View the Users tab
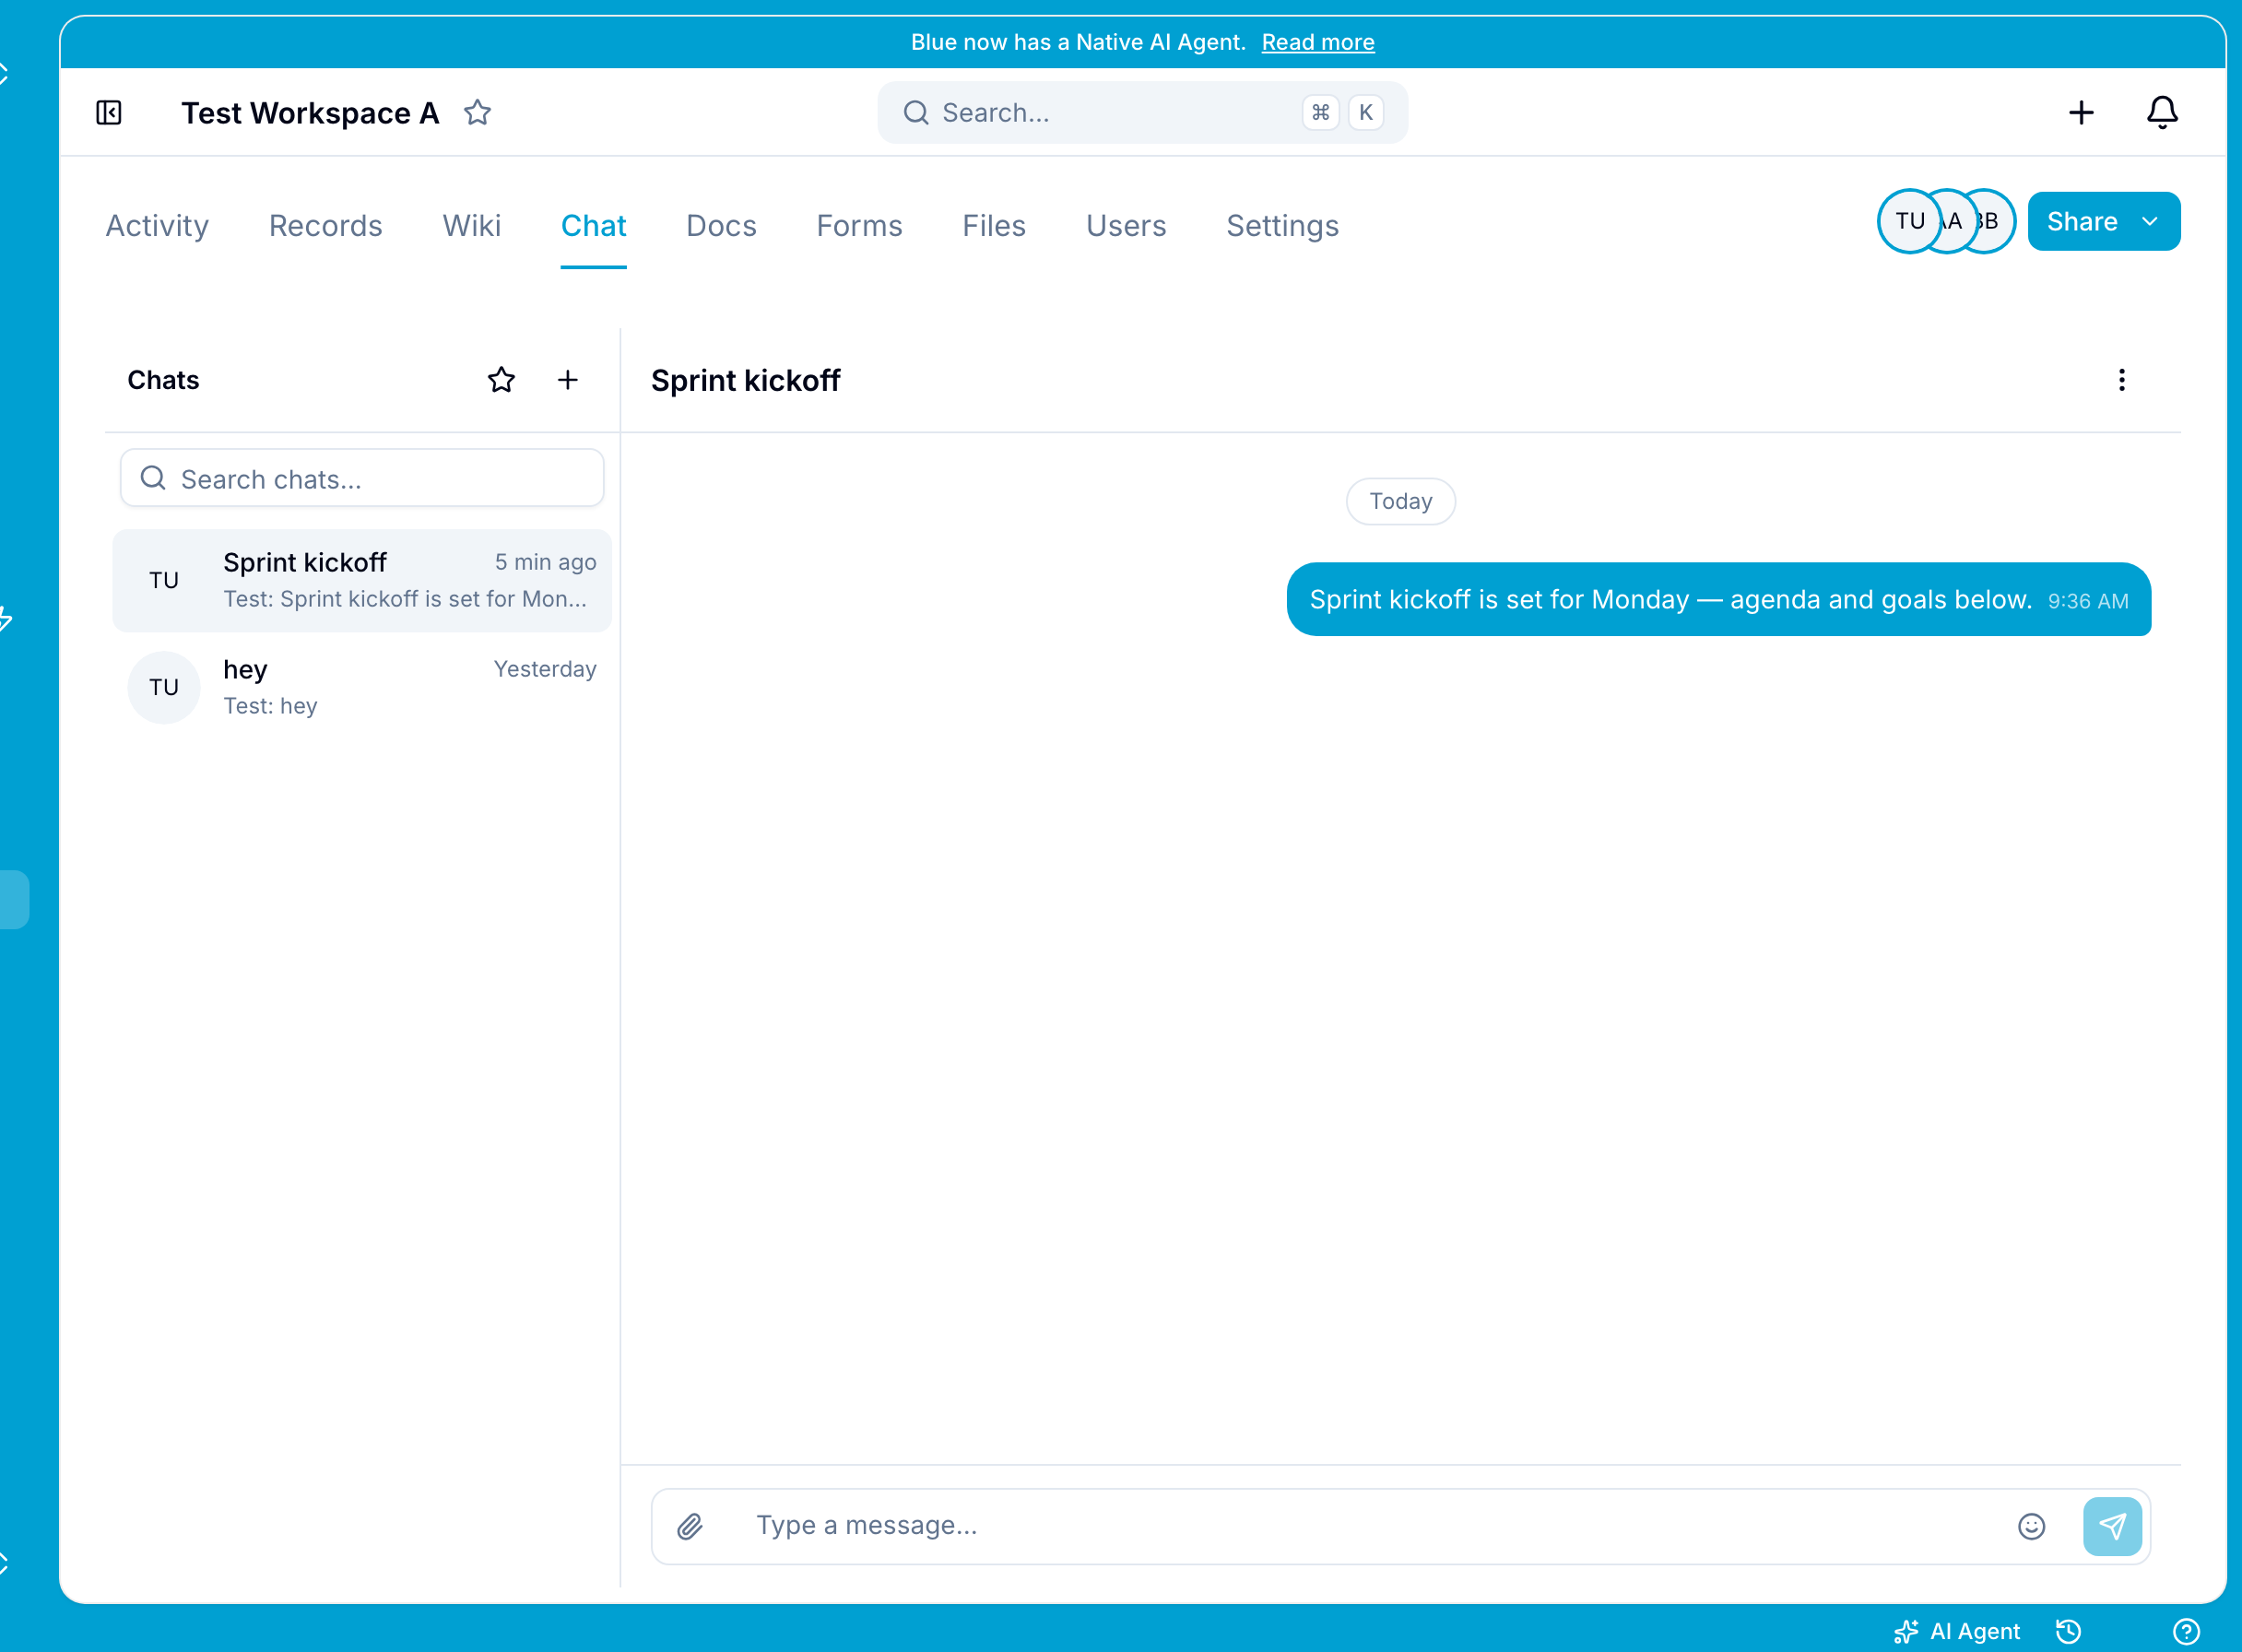This screenshot has height=1652, width=2242. [x=1126, y=226]
